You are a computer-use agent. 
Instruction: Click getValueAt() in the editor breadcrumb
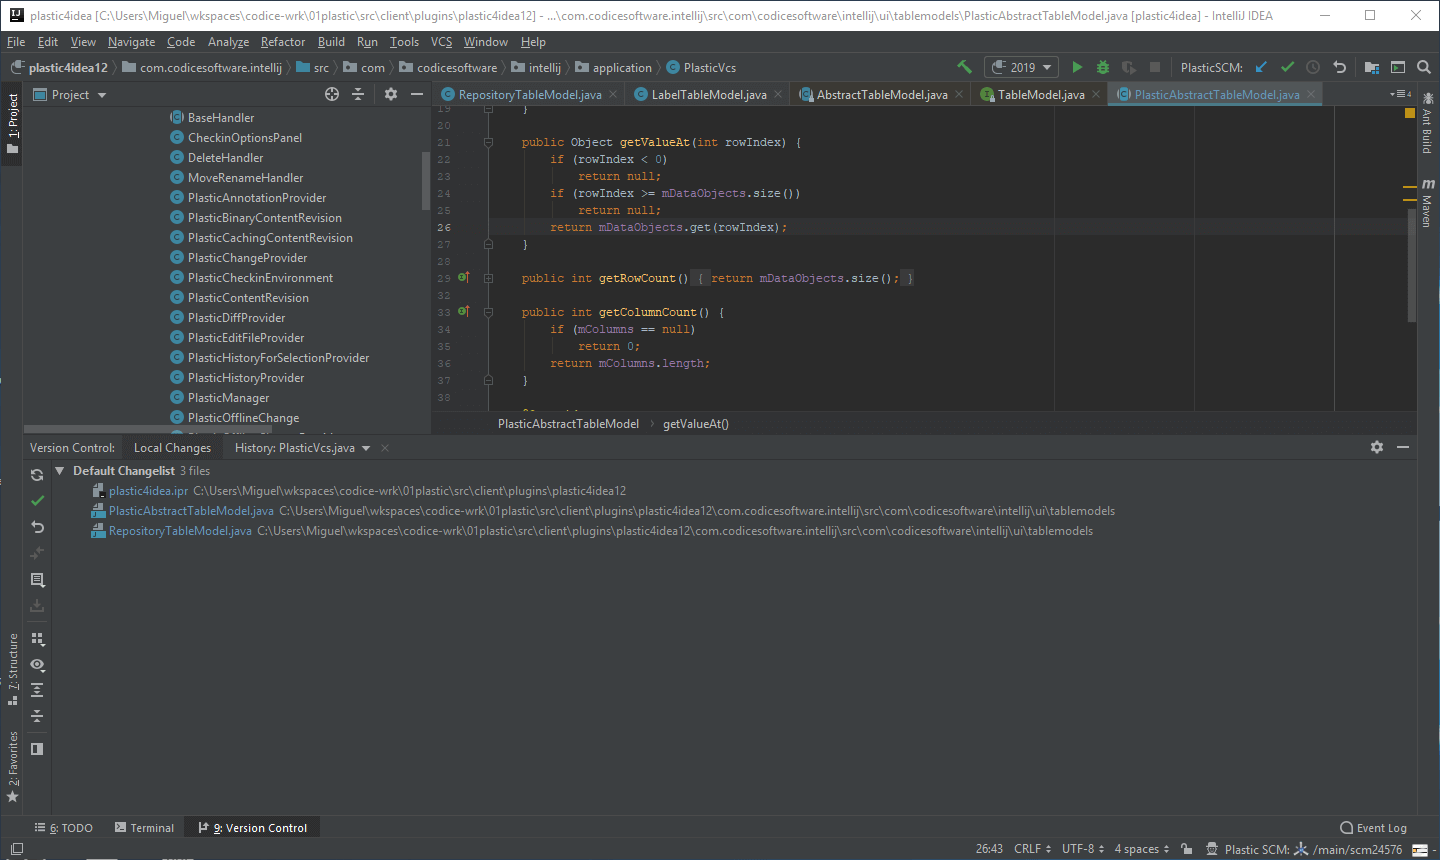(696, 424)
